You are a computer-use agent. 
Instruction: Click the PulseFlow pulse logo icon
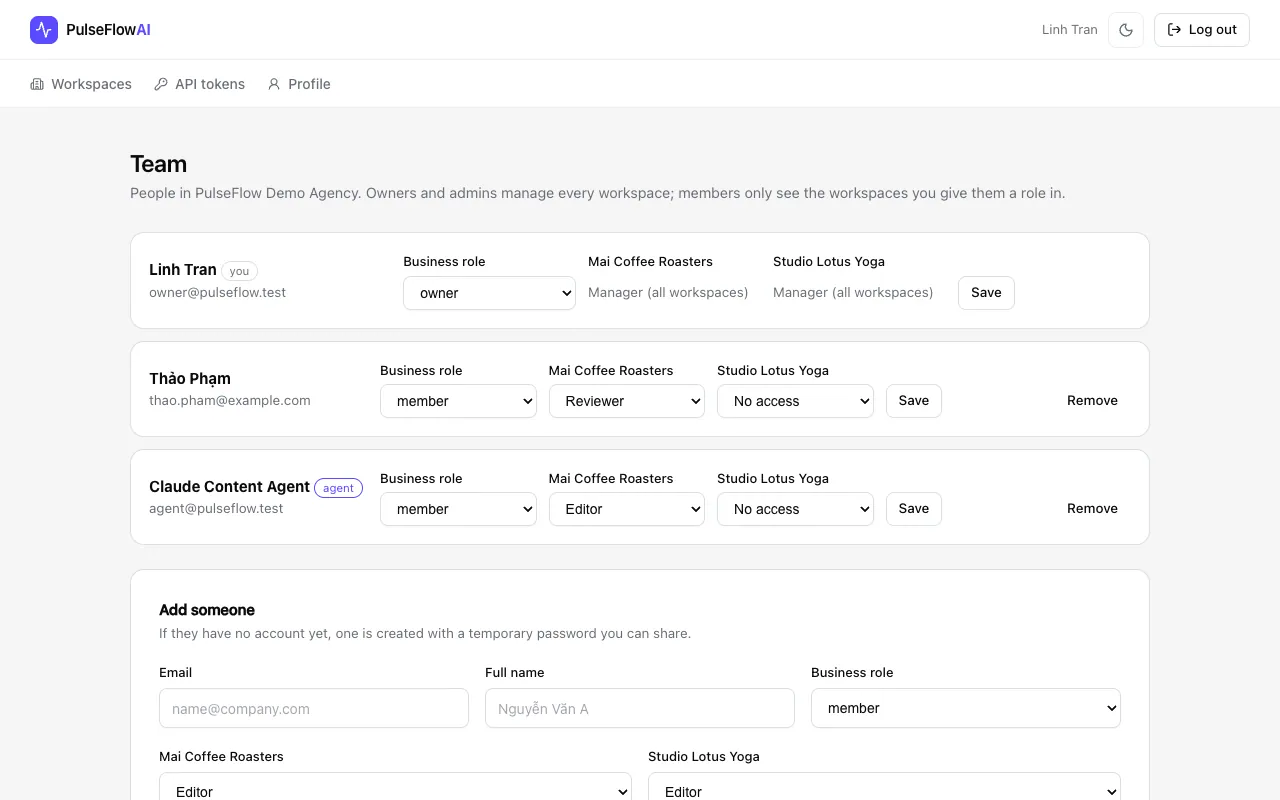point(44,30)
